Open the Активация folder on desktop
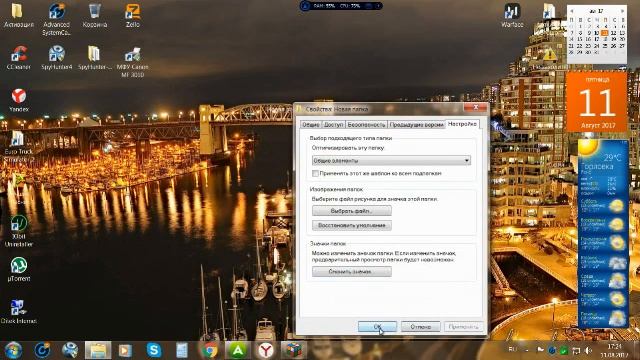Image resolution: width=640 pixels, height=360 pixels. point(18,16)
